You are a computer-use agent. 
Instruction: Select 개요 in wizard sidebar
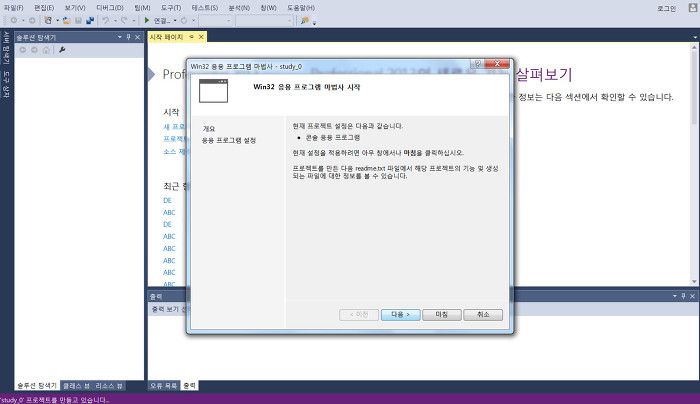209,129
